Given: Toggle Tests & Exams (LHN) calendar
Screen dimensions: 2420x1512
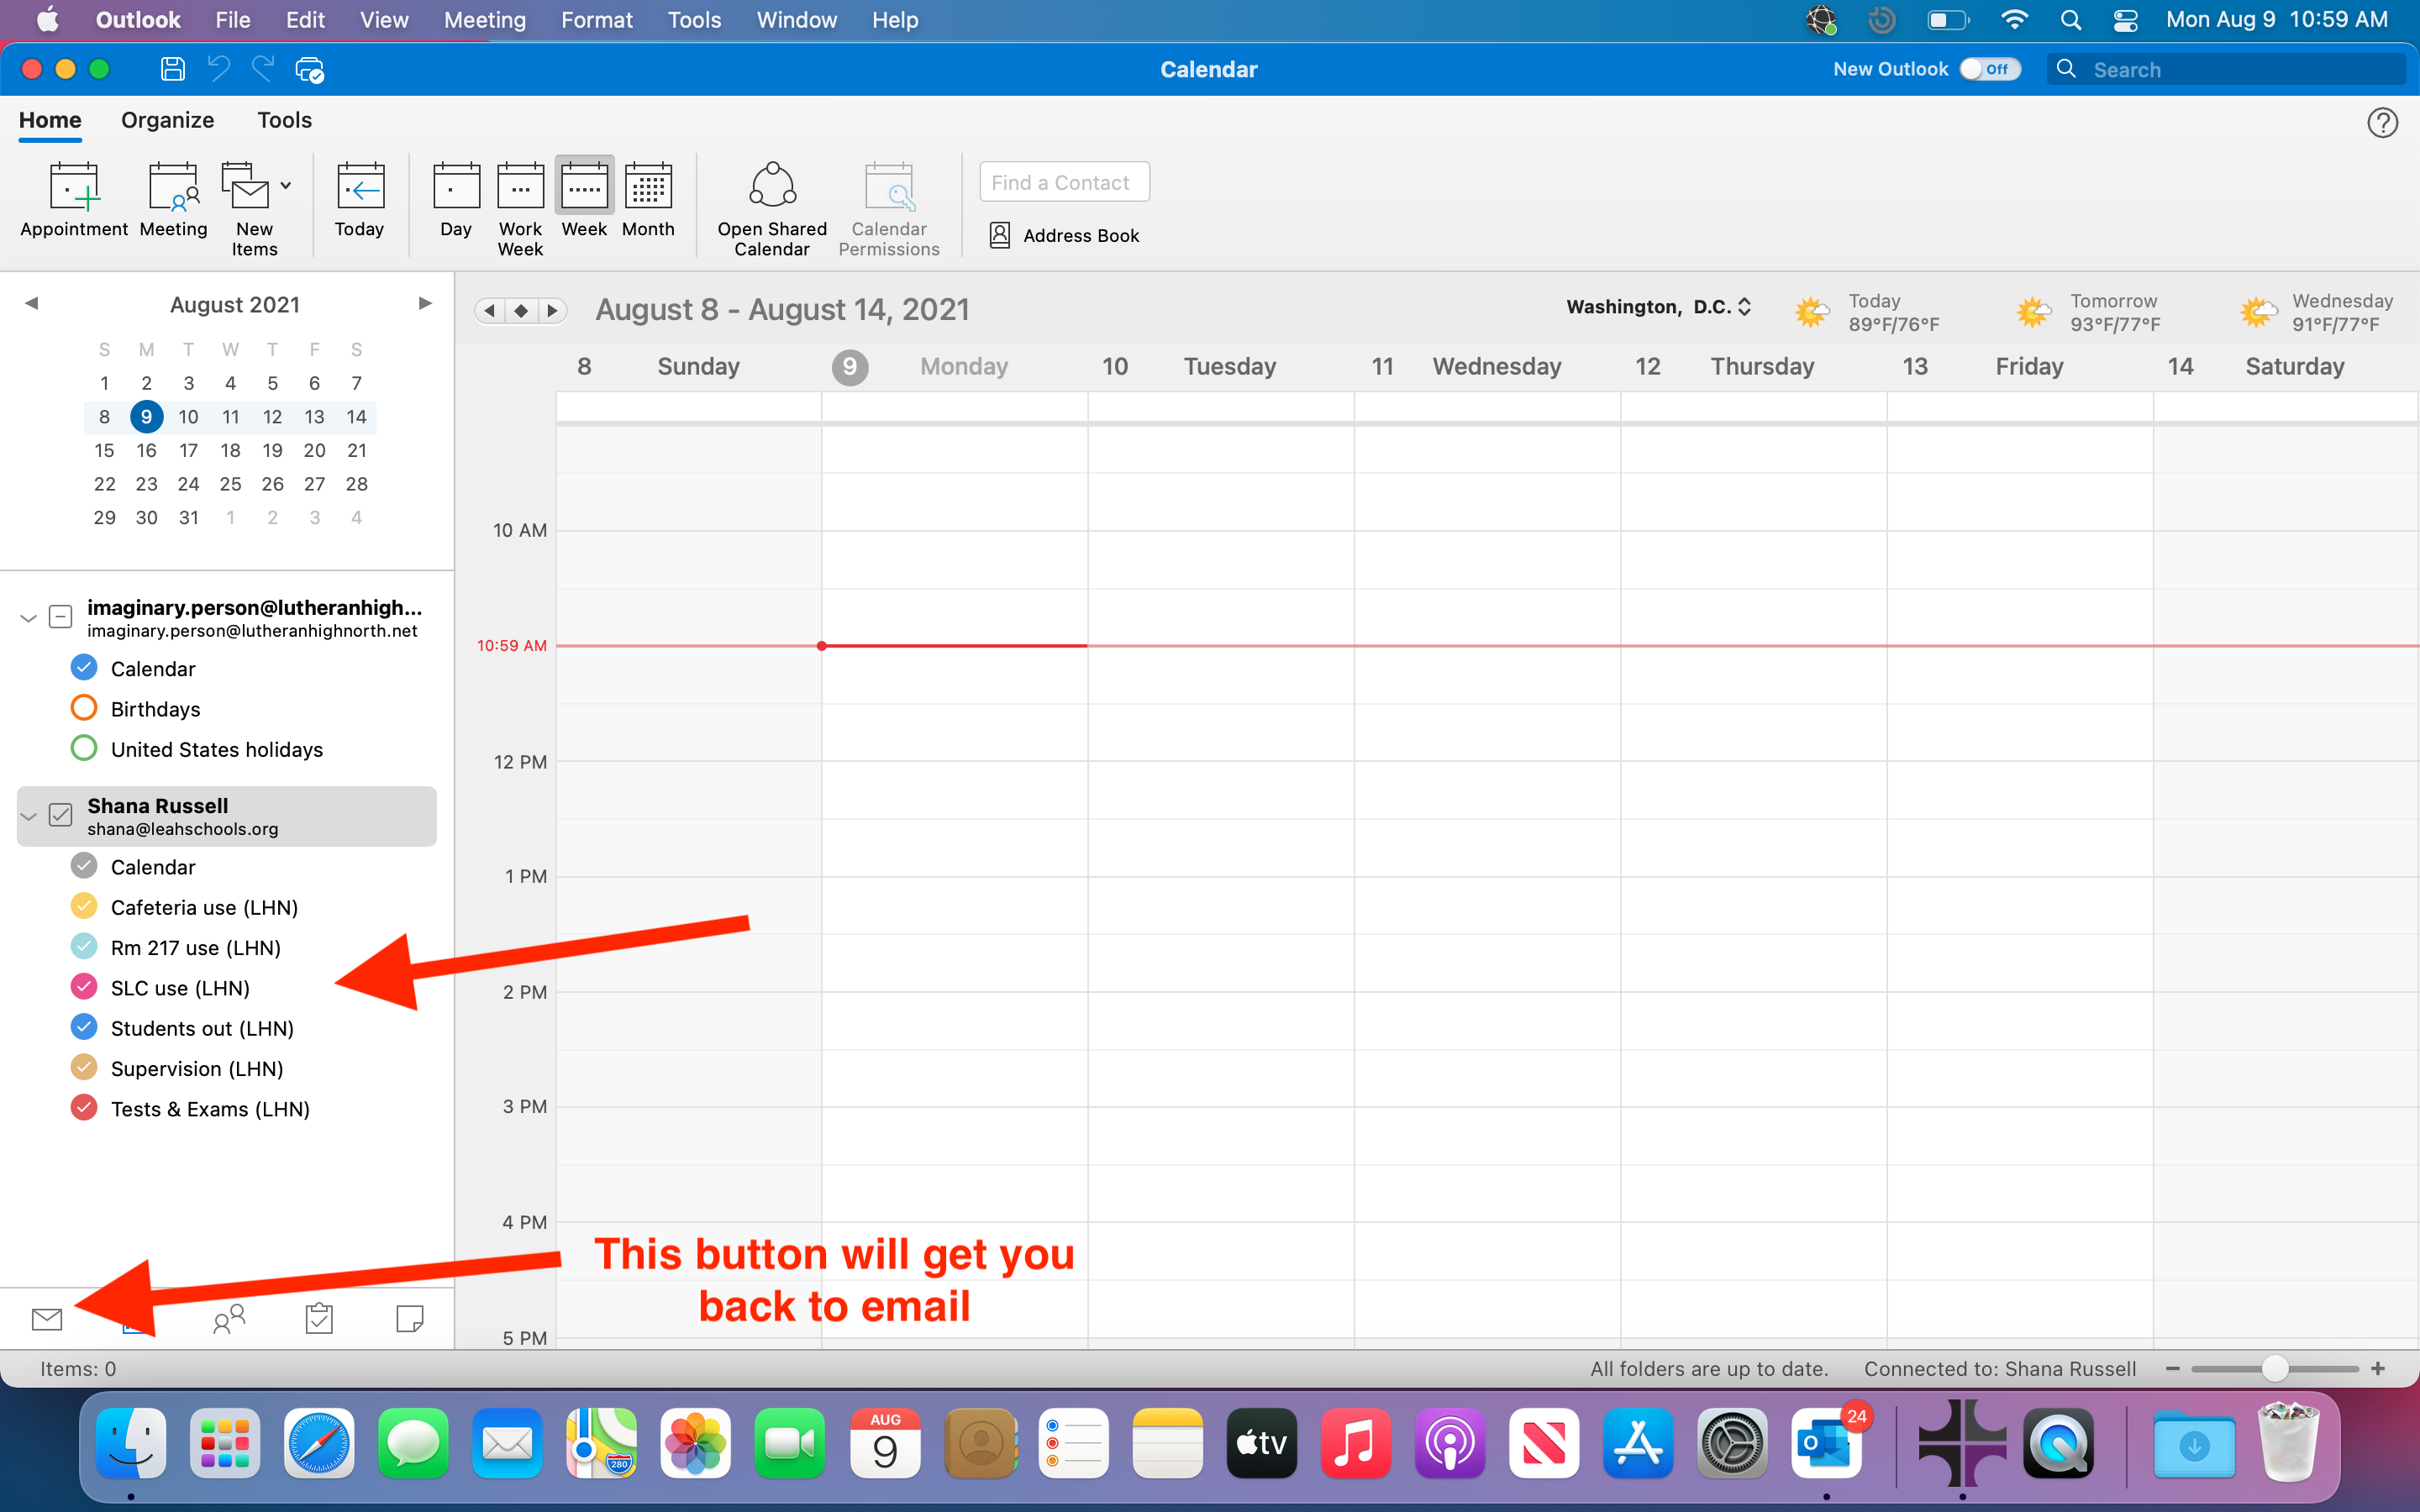Looking at the screenshot, I should pos(84,1108).
